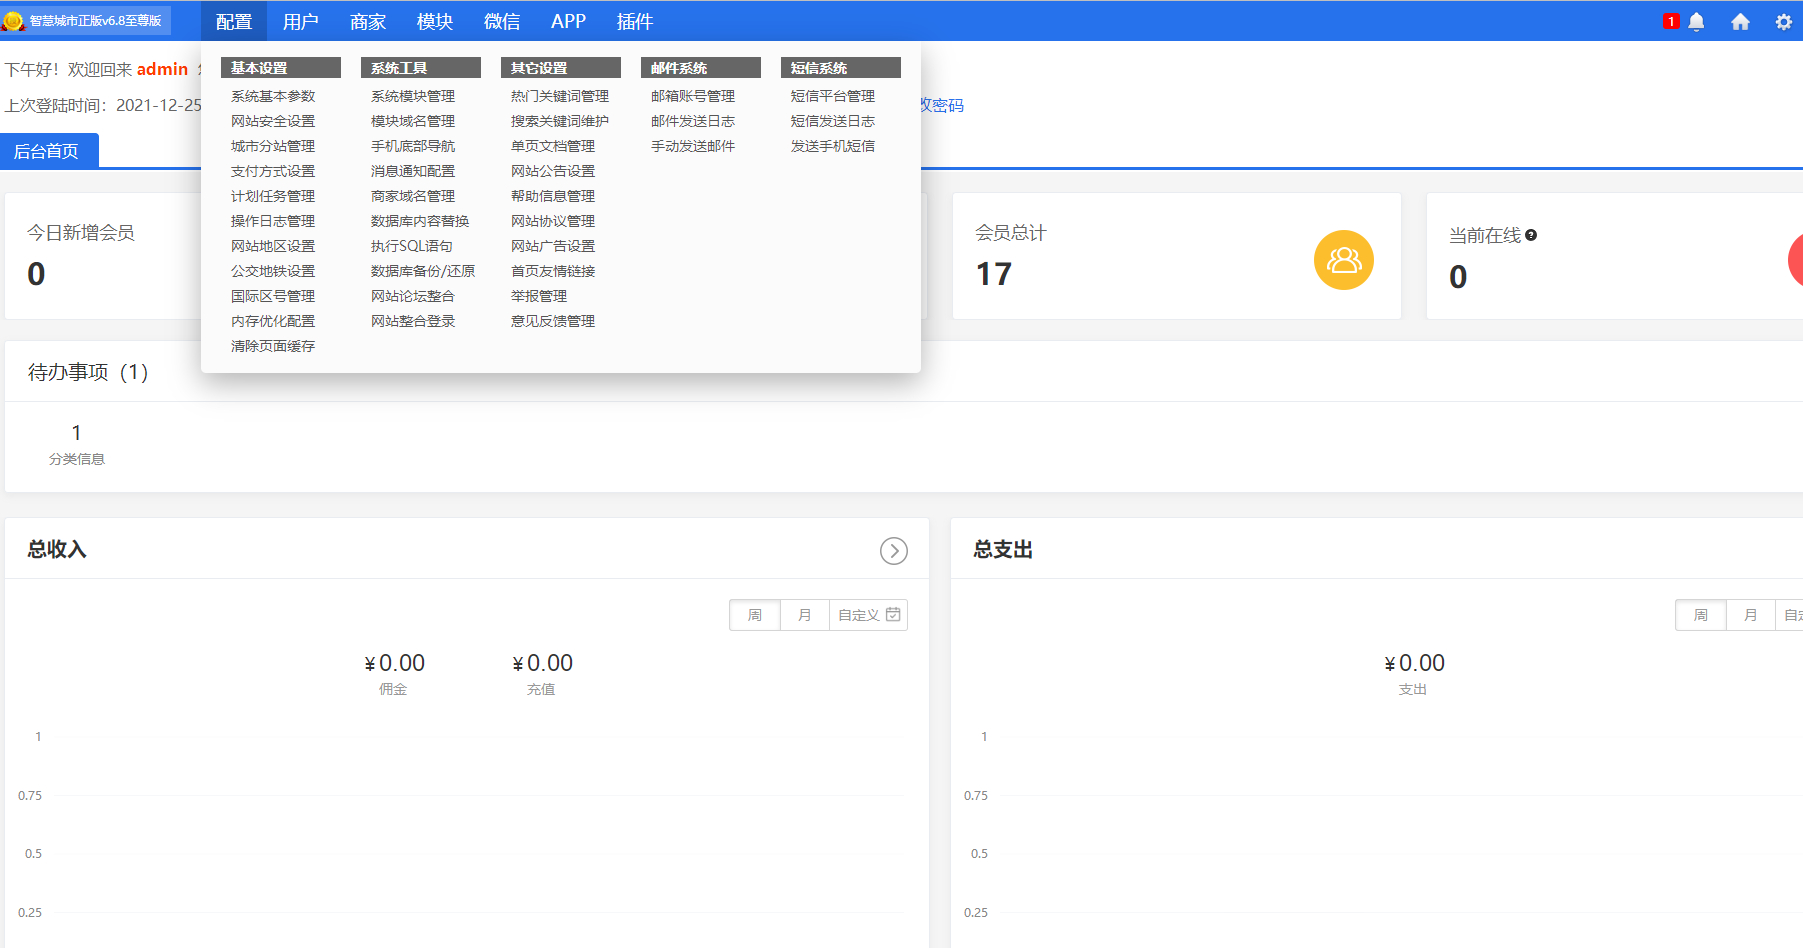Select 月 range in expense chart
Screen dimensions: 1803x948
click(1751, 615)
